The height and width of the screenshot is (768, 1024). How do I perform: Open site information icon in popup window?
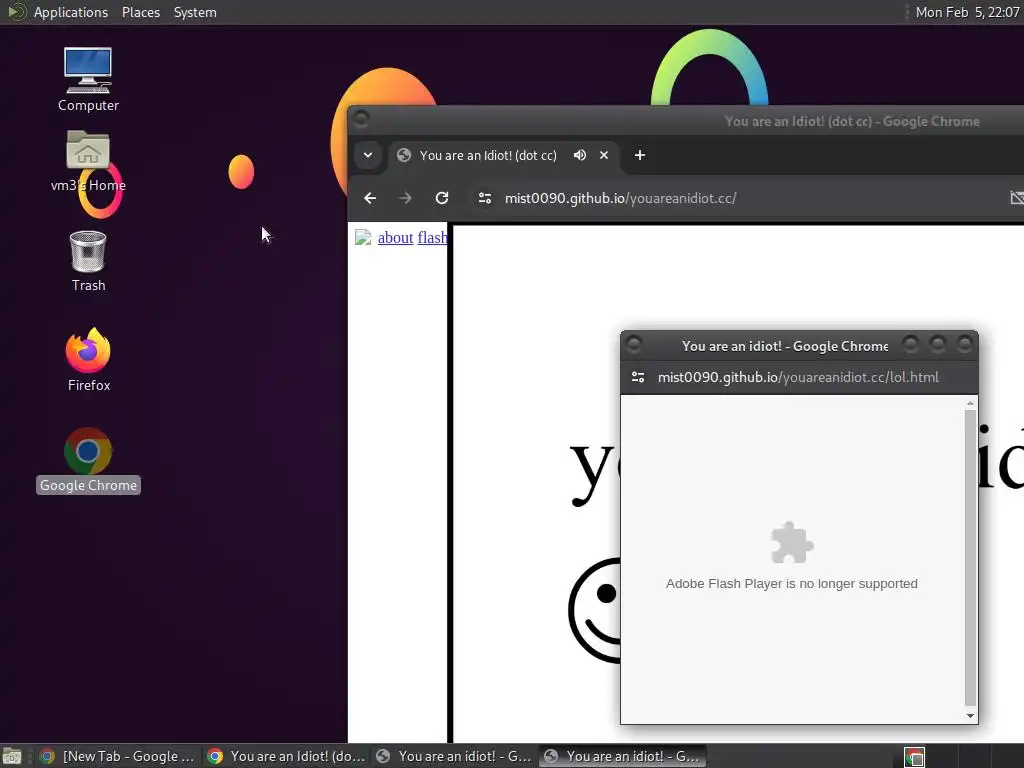pyautogui.click(x=638, y=377)
